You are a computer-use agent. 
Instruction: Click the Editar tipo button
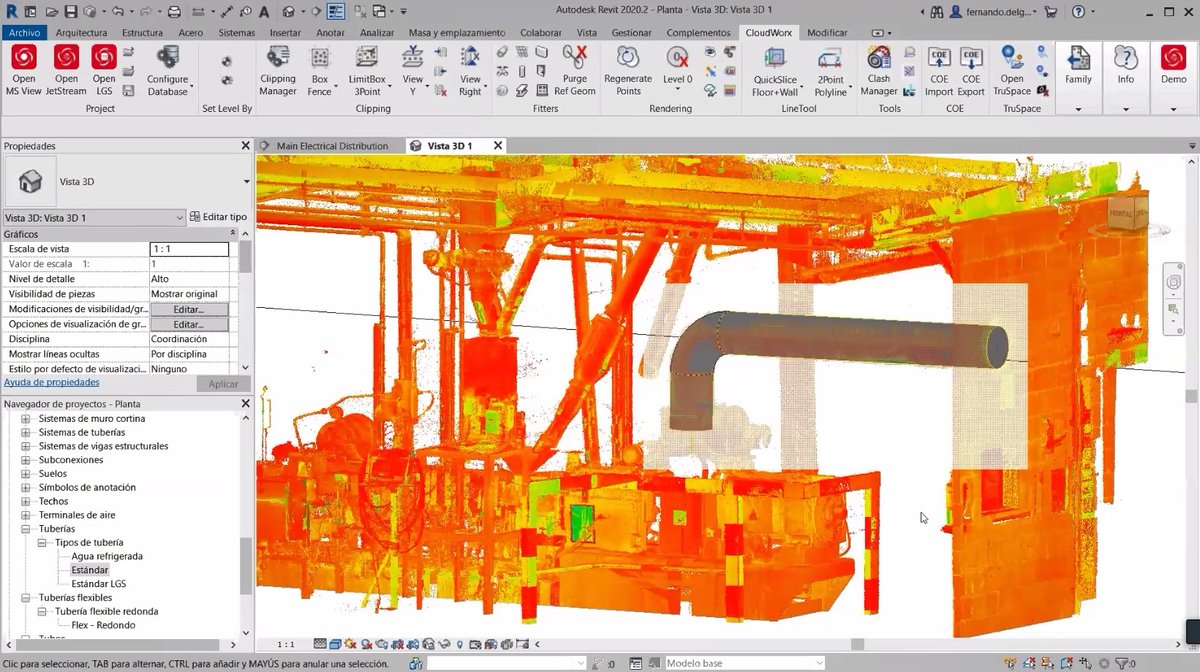pyautogui.click(x=218, y=217)
